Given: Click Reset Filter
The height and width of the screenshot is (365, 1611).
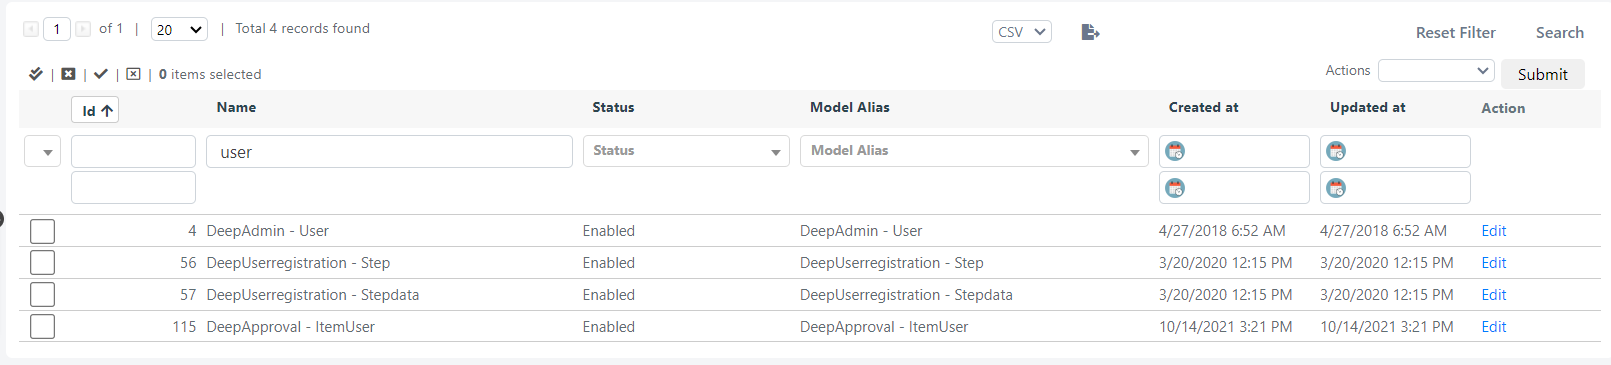Looking at the screenshot, I should point(1455,33).
